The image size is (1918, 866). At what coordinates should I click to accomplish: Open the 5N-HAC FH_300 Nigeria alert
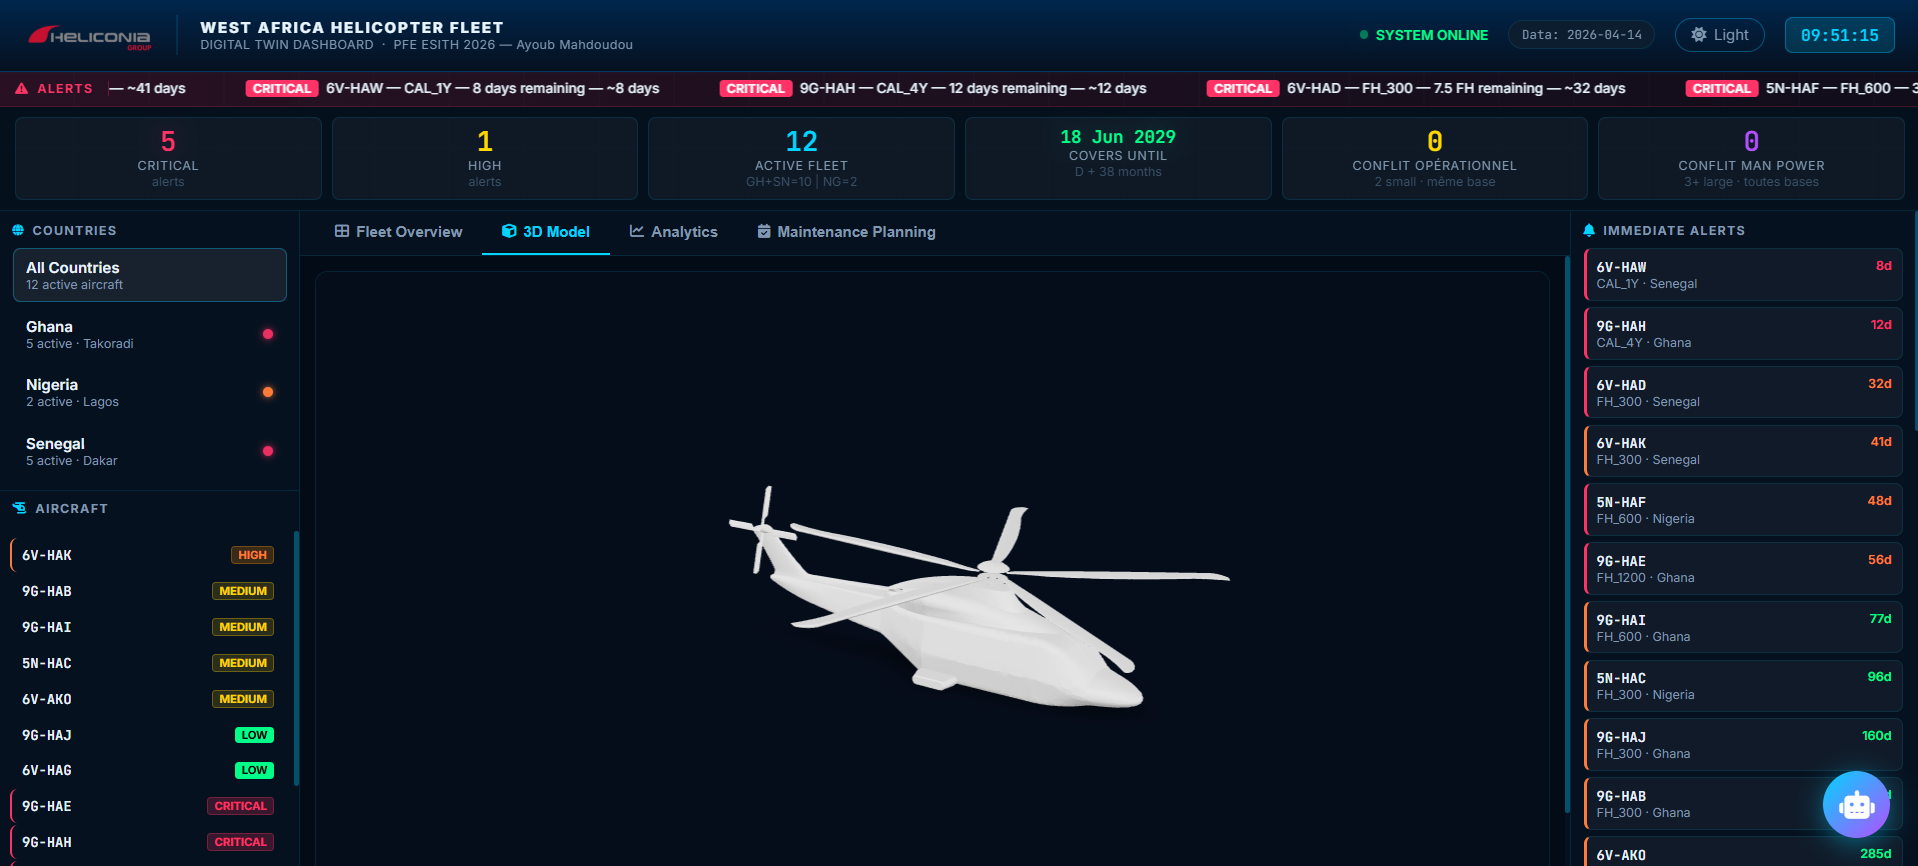1743,686
